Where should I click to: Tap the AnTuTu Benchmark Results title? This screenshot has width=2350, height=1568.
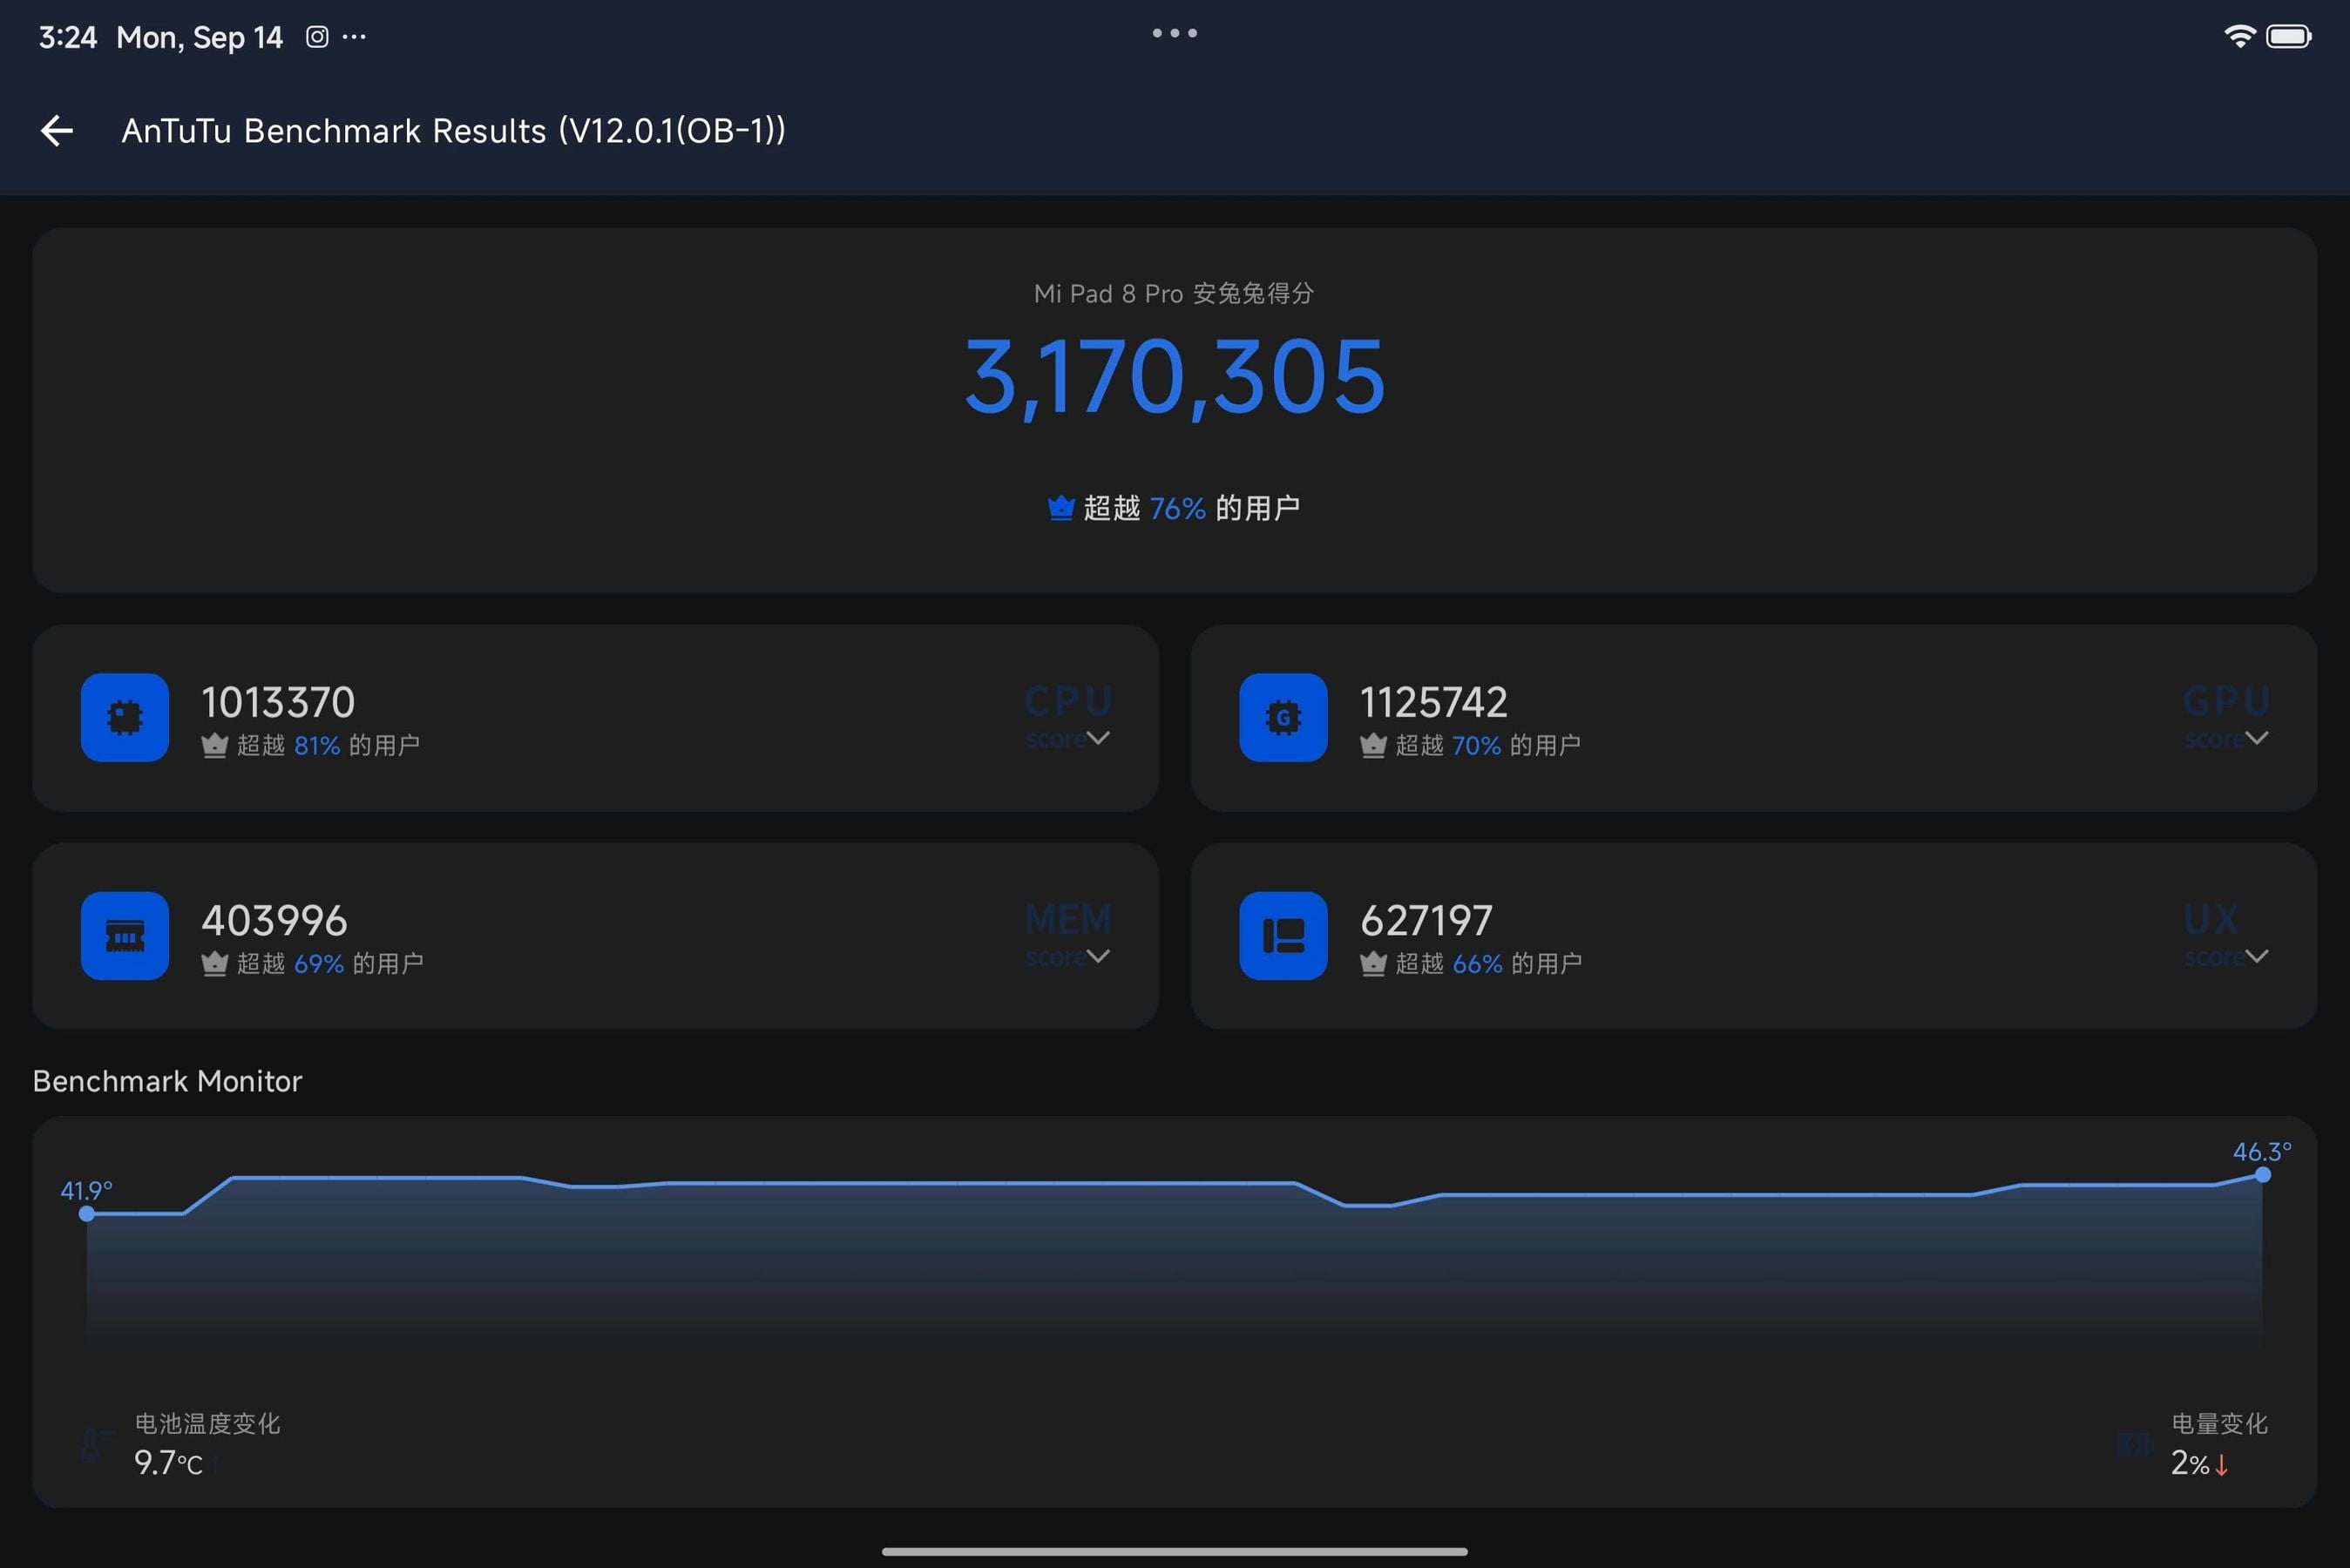[x=453, y=131]
